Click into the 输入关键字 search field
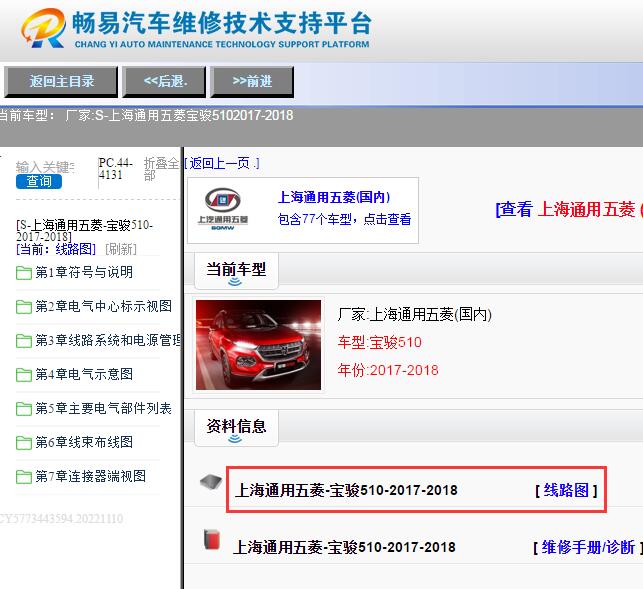This screenshot has height=589, width=643. [x=45, y=167]
